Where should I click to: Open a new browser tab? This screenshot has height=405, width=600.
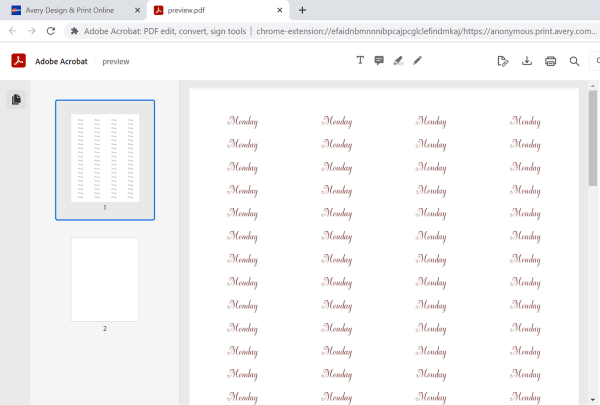pyautogui.click(x=302, y=10)
